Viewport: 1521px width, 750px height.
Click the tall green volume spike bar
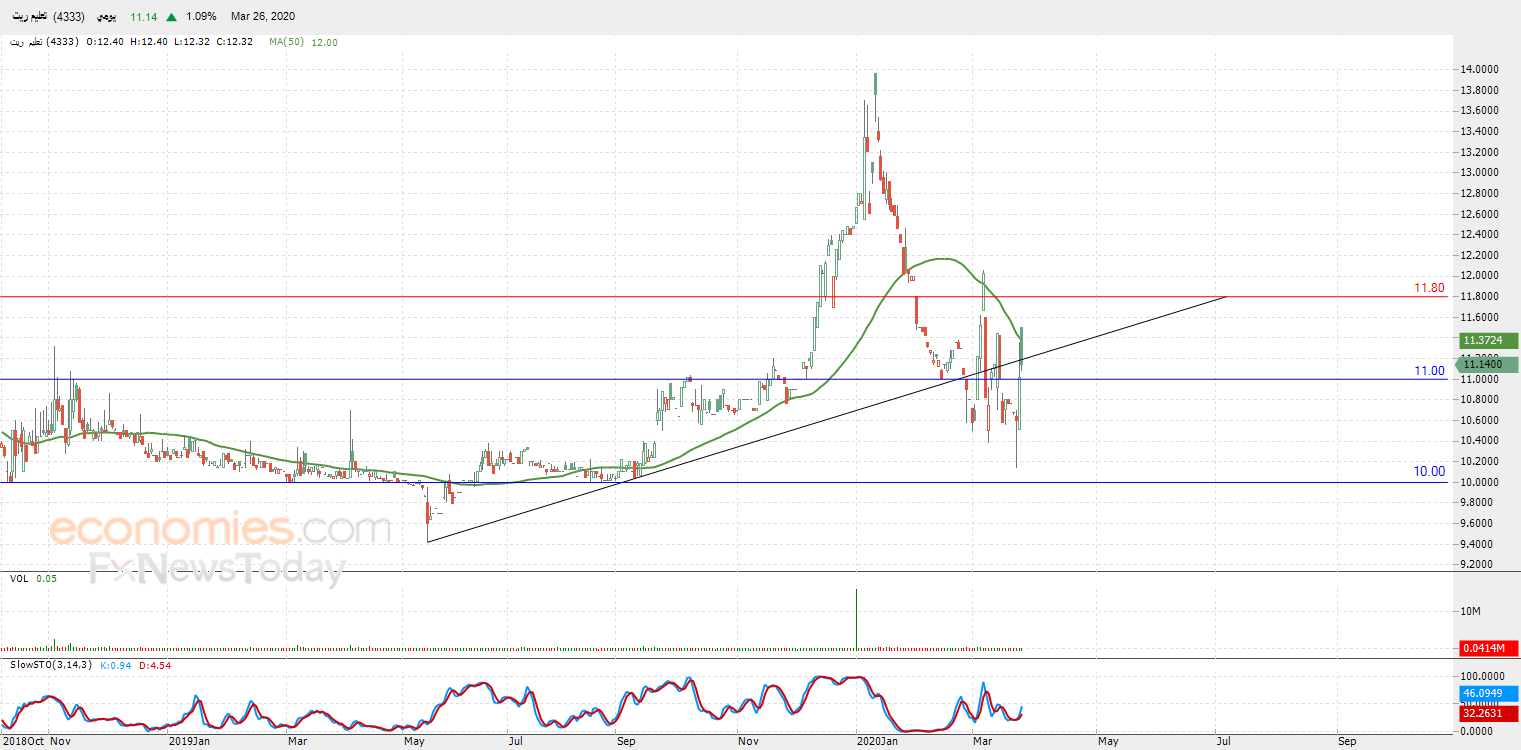(x=856, y=619)
